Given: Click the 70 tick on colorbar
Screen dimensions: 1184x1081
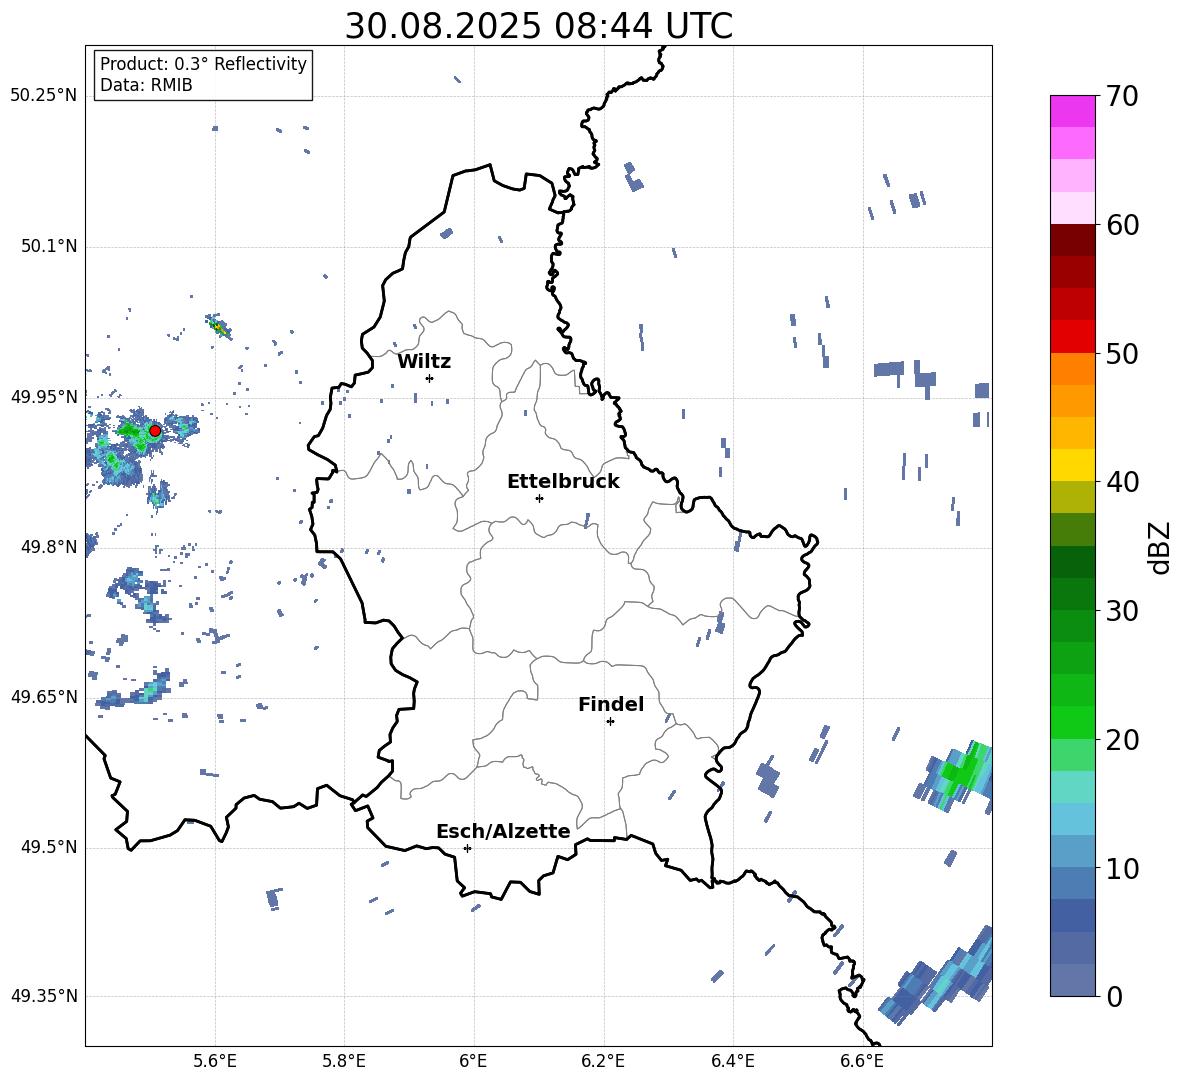Looking at the screenshot, I should click(x=1123, y=97).
